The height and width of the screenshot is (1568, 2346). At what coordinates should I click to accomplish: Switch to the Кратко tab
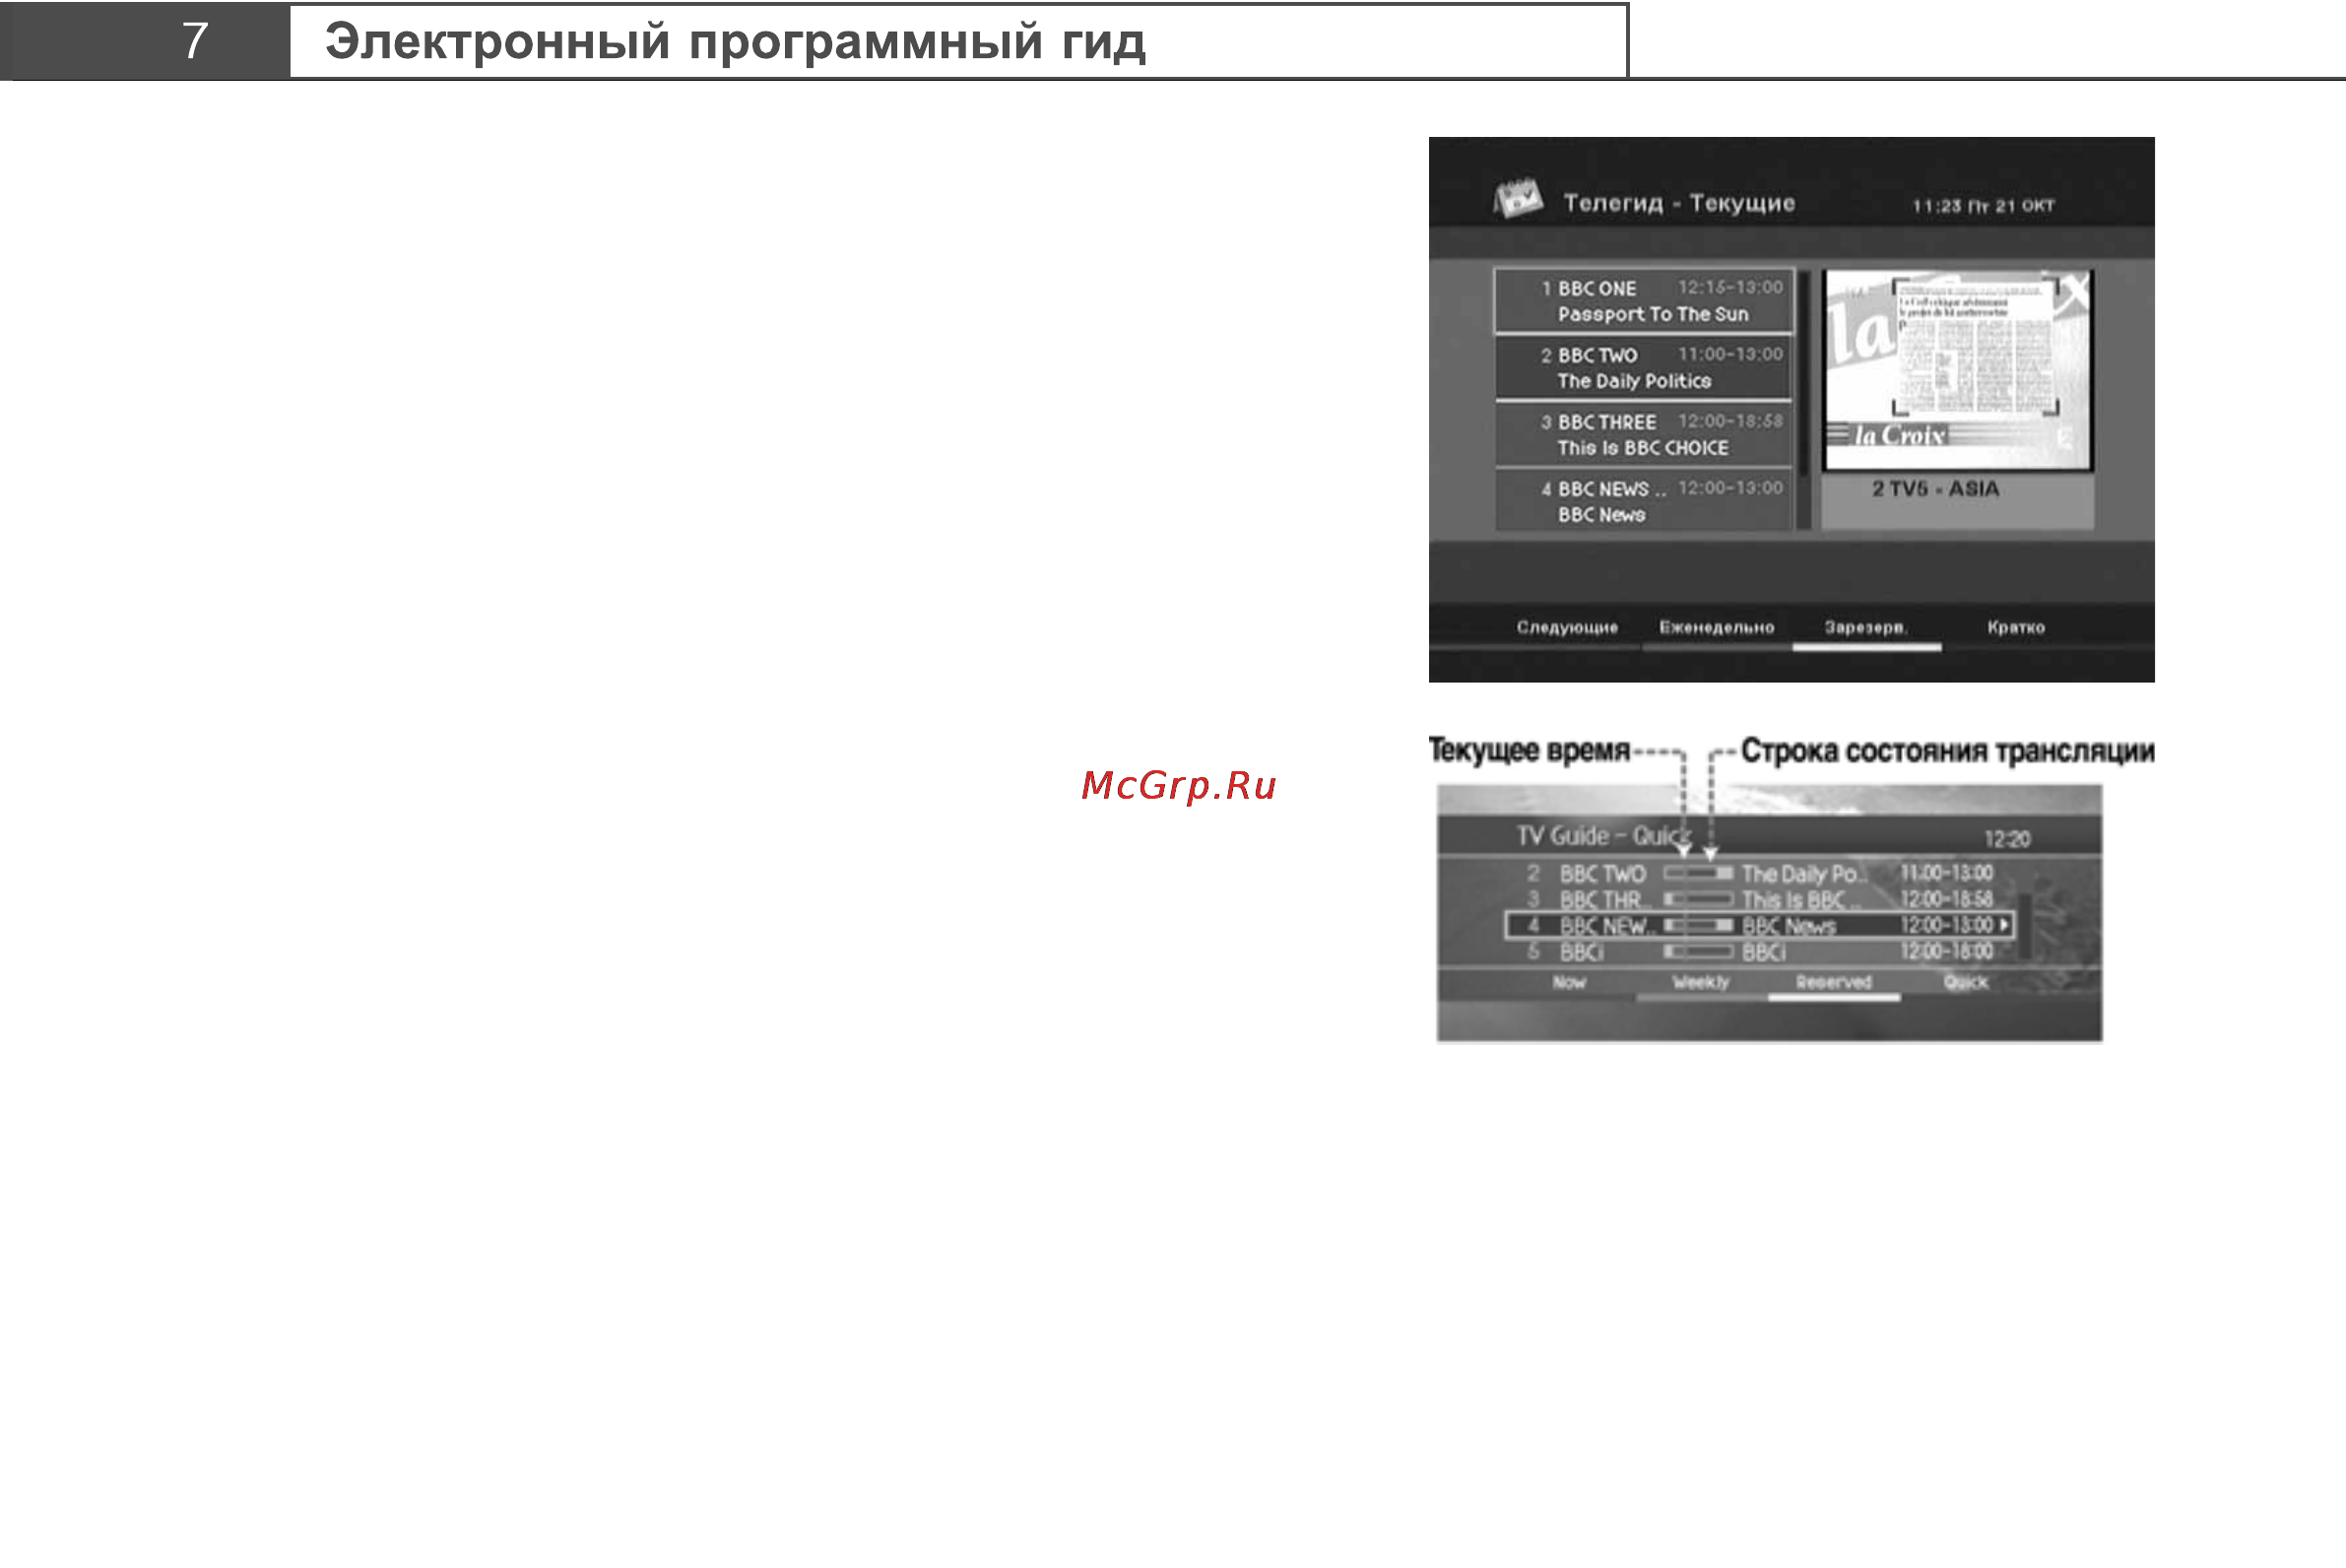click(2015, 628)
